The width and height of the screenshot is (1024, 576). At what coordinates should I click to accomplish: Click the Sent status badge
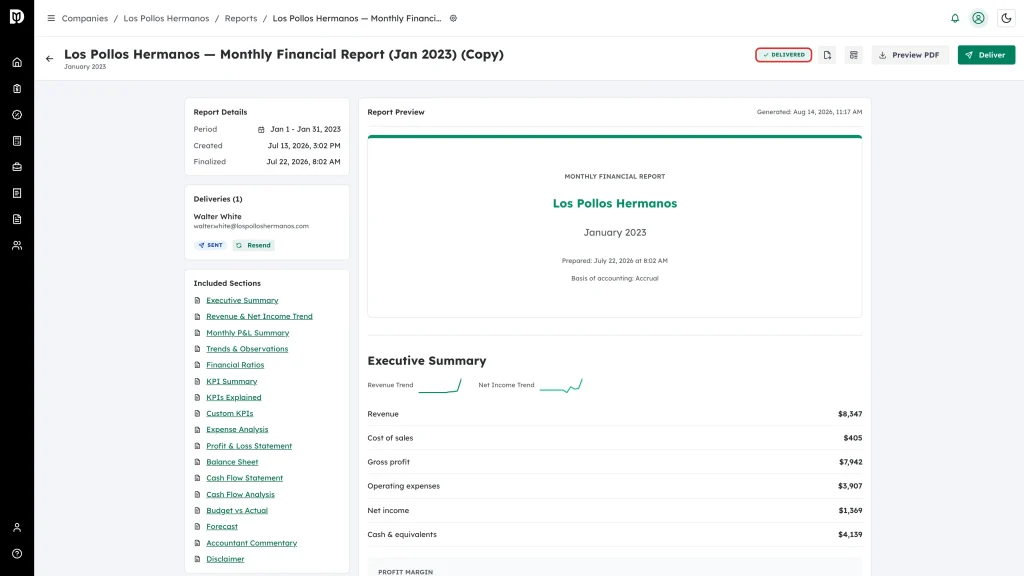[x=210, y=246]
